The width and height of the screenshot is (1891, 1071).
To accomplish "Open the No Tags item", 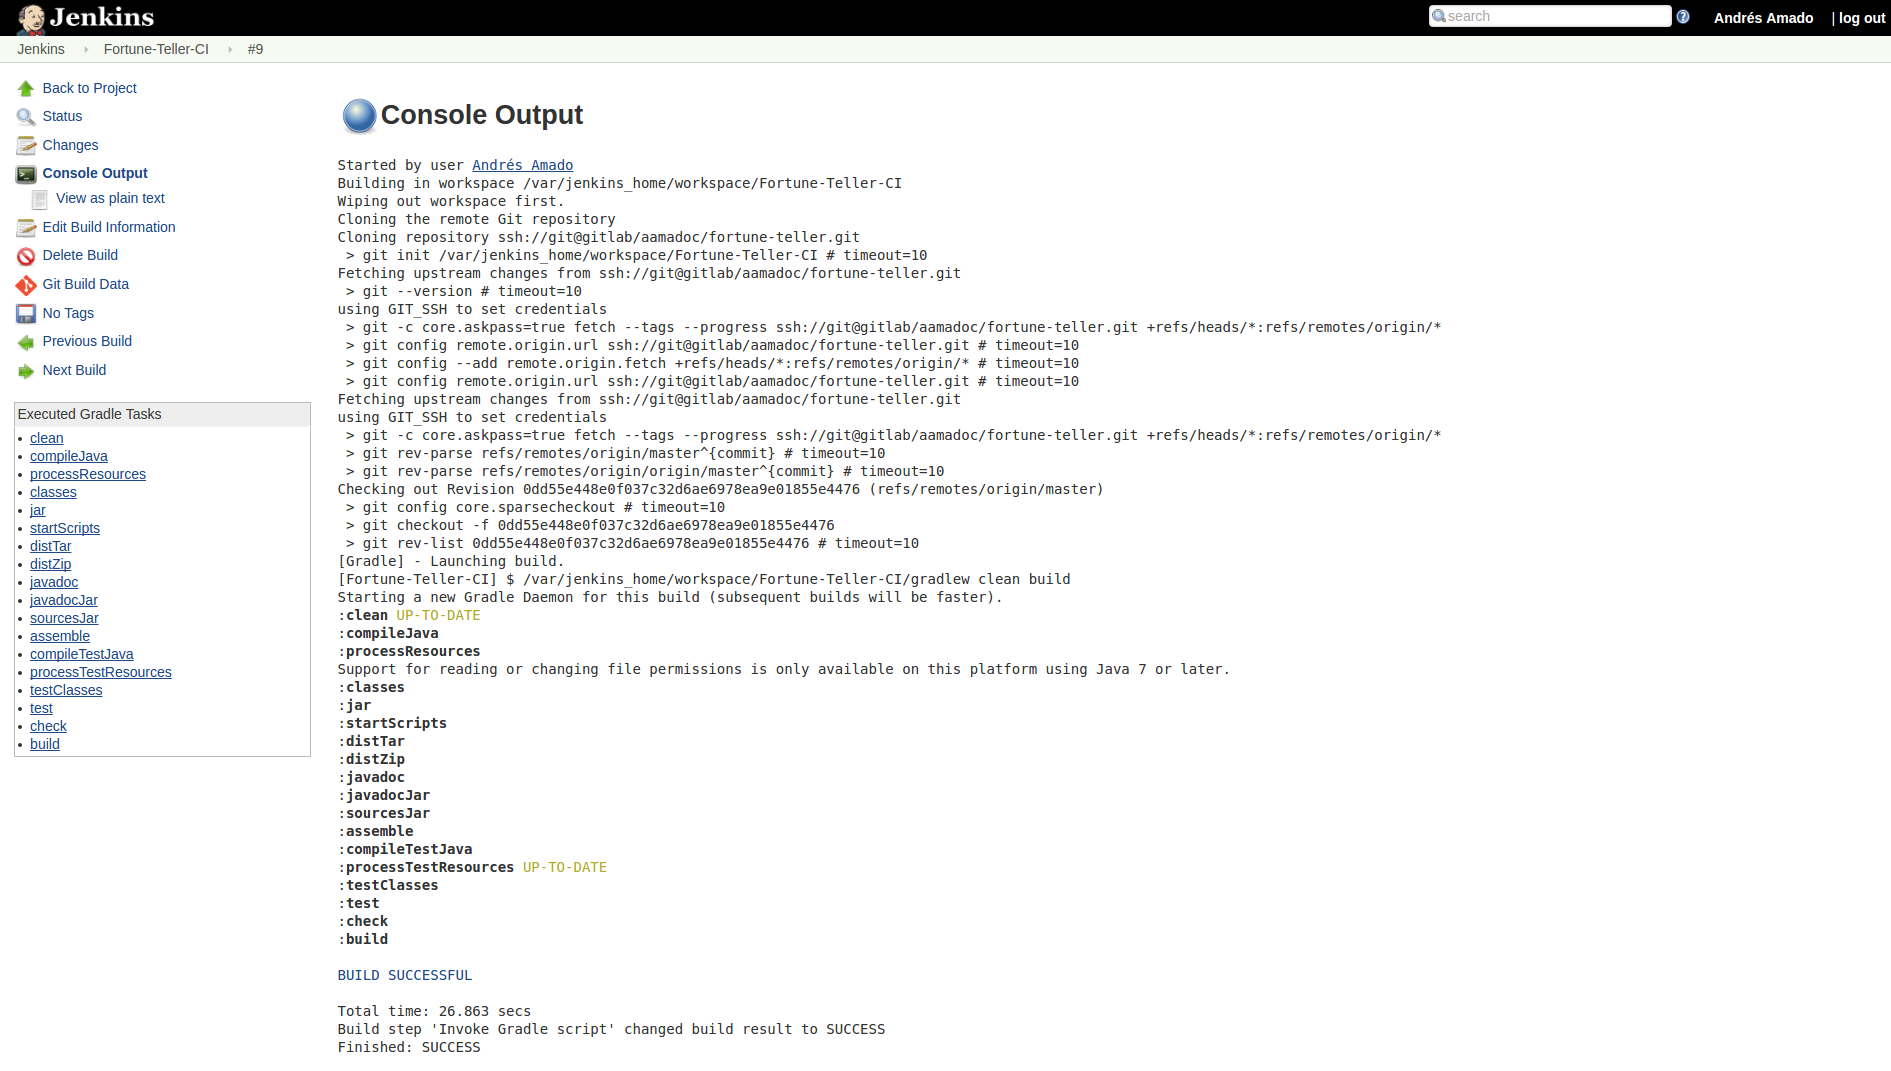I will pos(68,313).
